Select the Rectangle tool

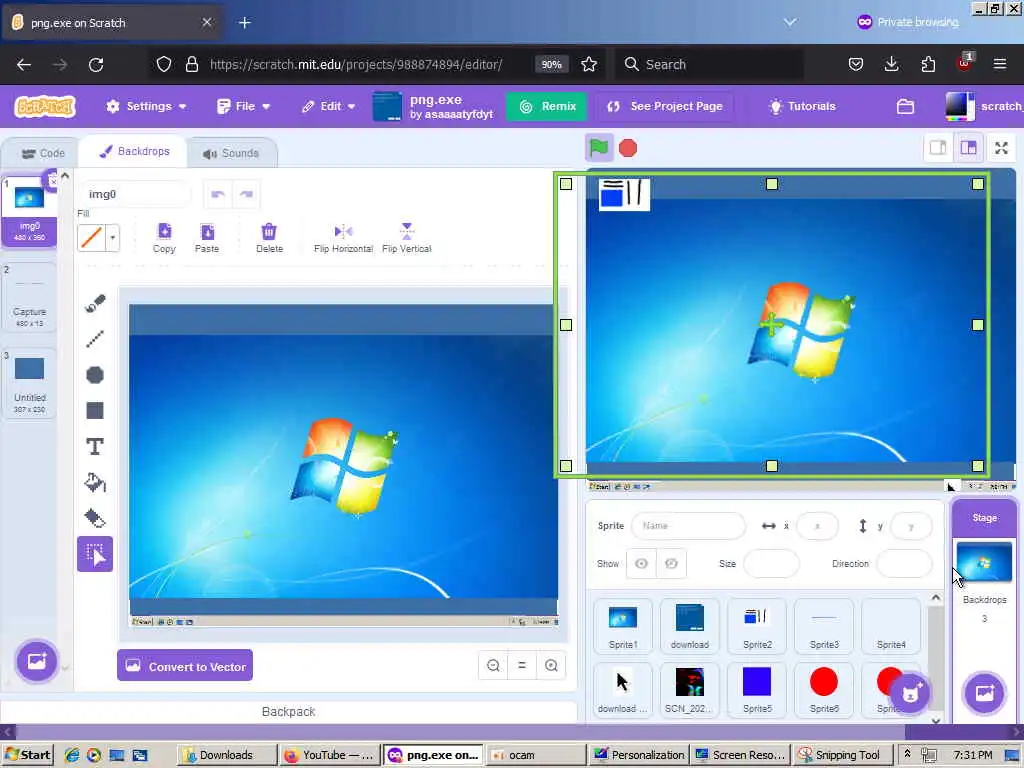(x=95, y=410)
